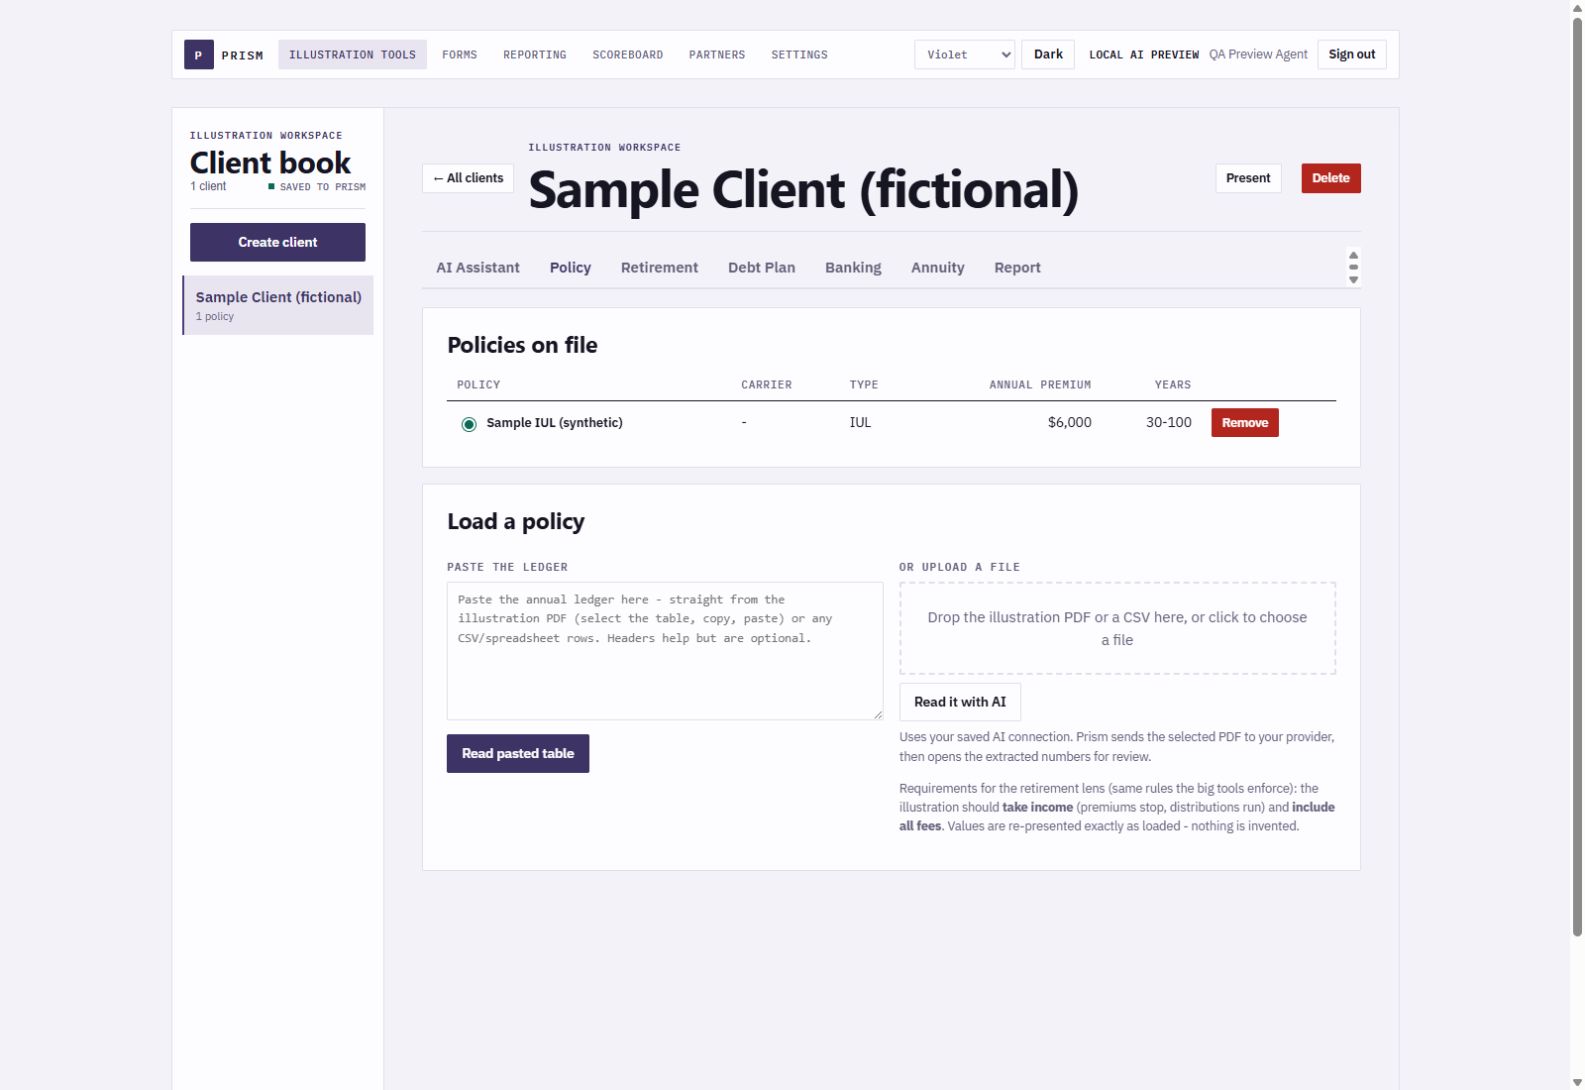Switch to the Report tab
The image size is (1585, 1090).
(1017, 268)
